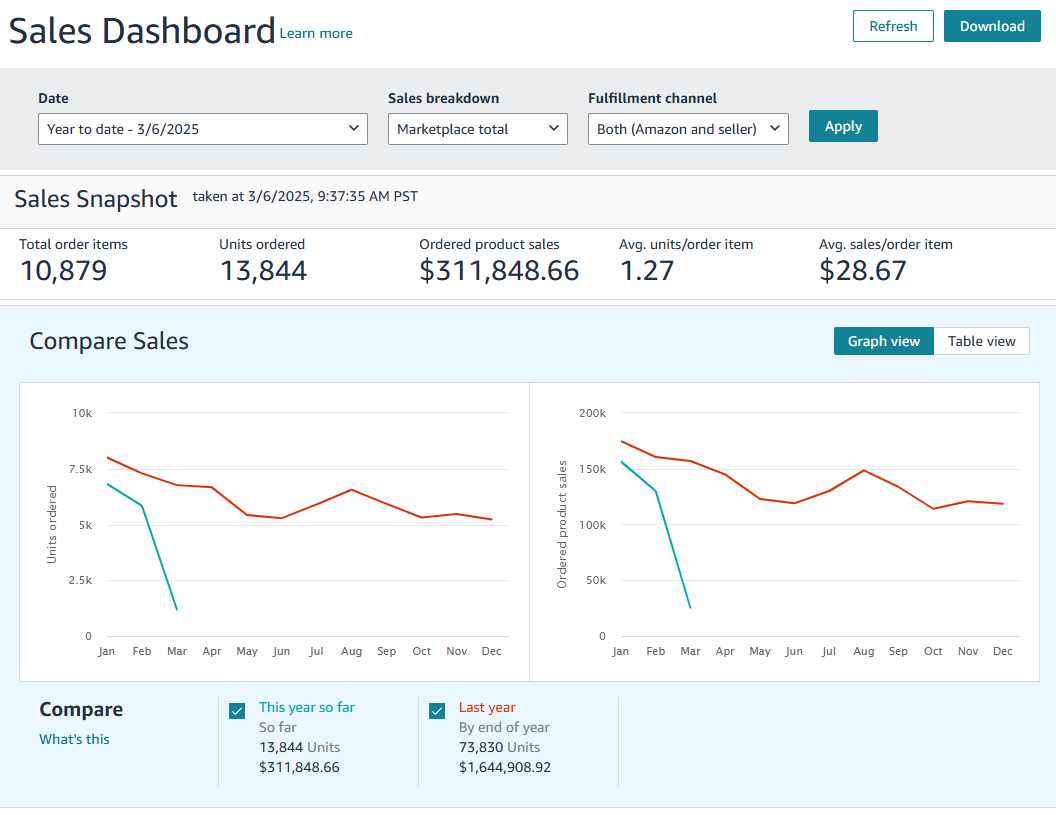
Task: Click Mar endpoint of teal units ordered line
Action: [x=176, y=610]
